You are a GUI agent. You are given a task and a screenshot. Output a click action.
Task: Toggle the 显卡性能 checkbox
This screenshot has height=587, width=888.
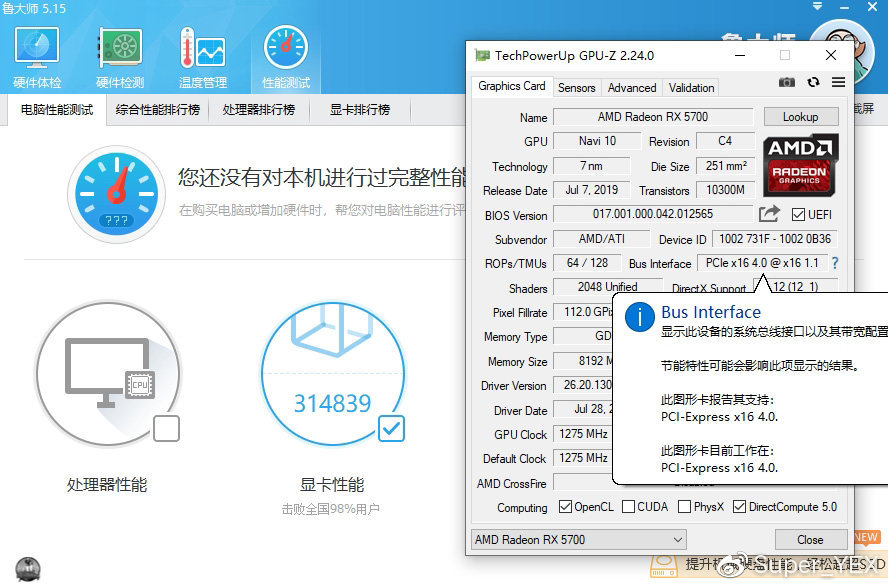(x=391, y=429)
